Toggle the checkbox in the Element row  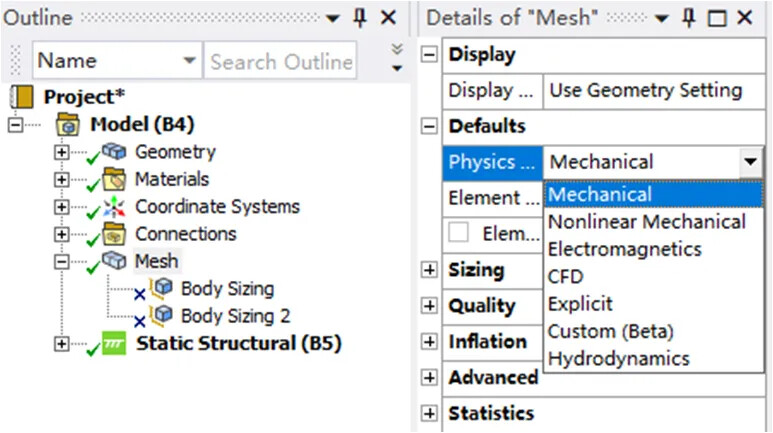coord(459,233)
